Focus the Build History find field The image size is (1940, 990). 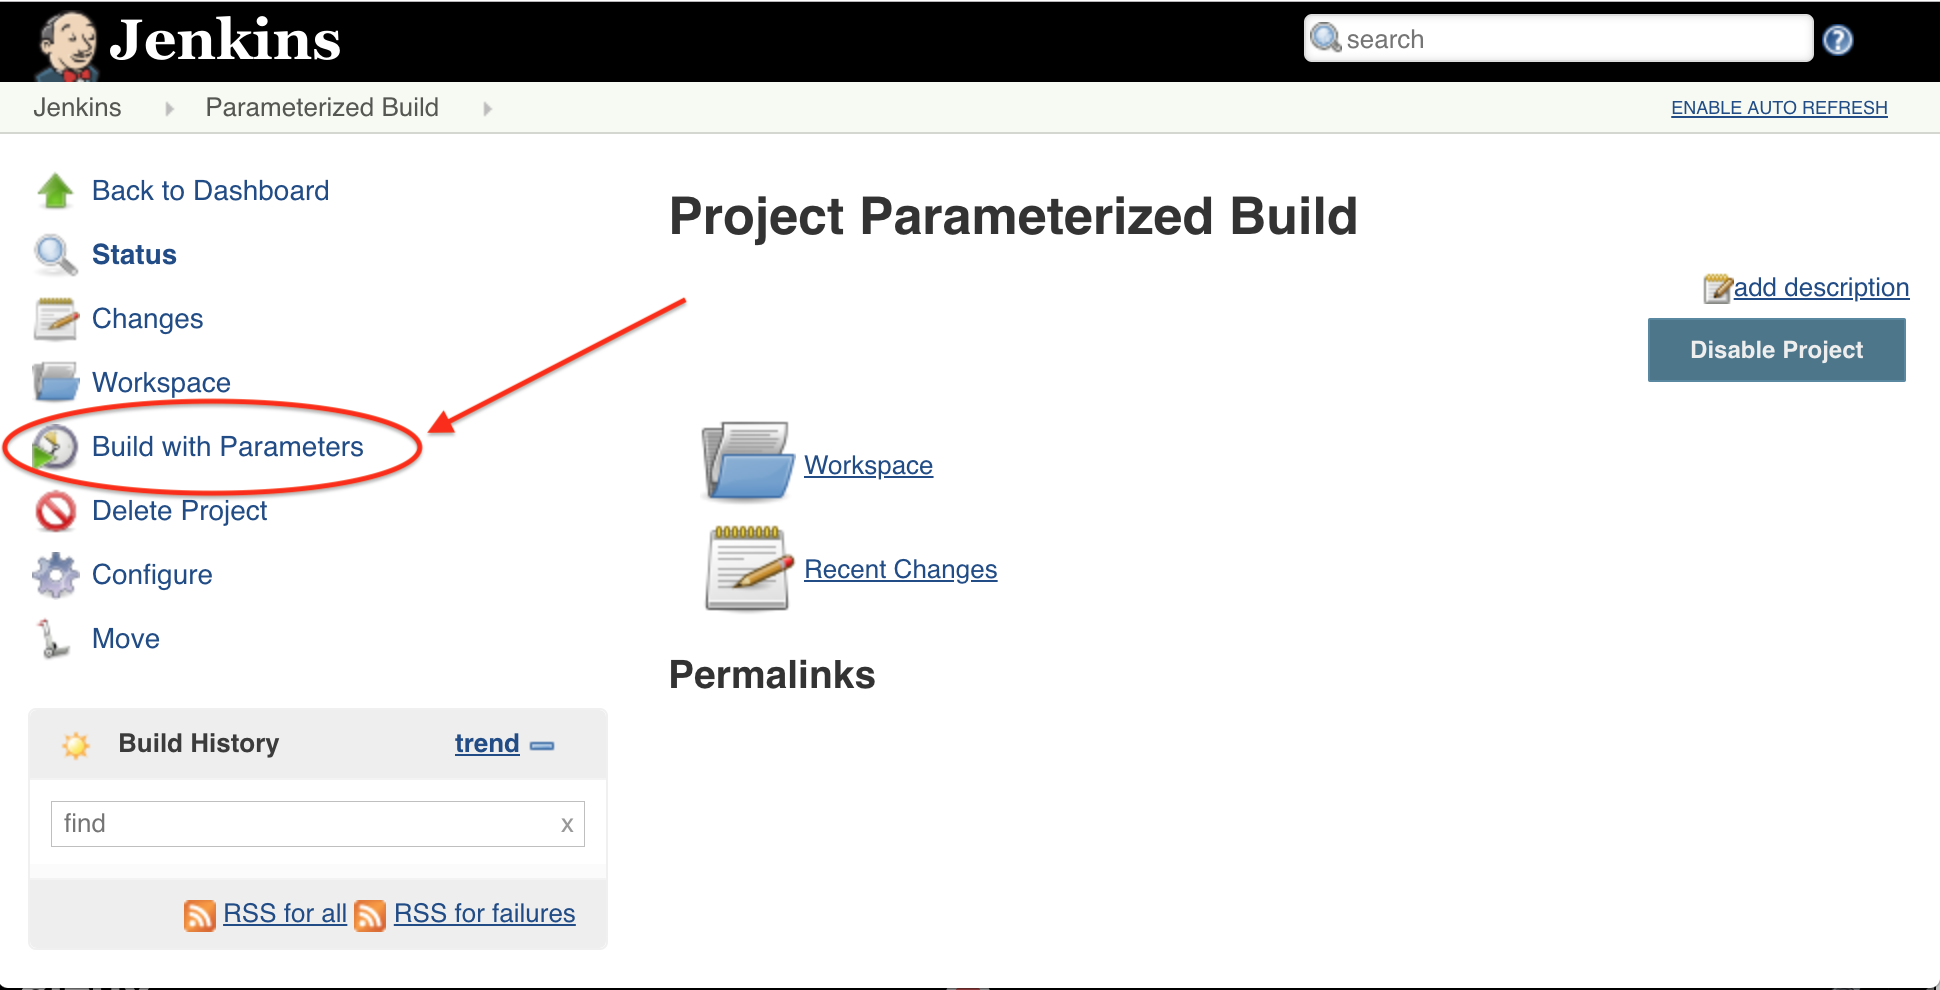(x=300, y=824)
